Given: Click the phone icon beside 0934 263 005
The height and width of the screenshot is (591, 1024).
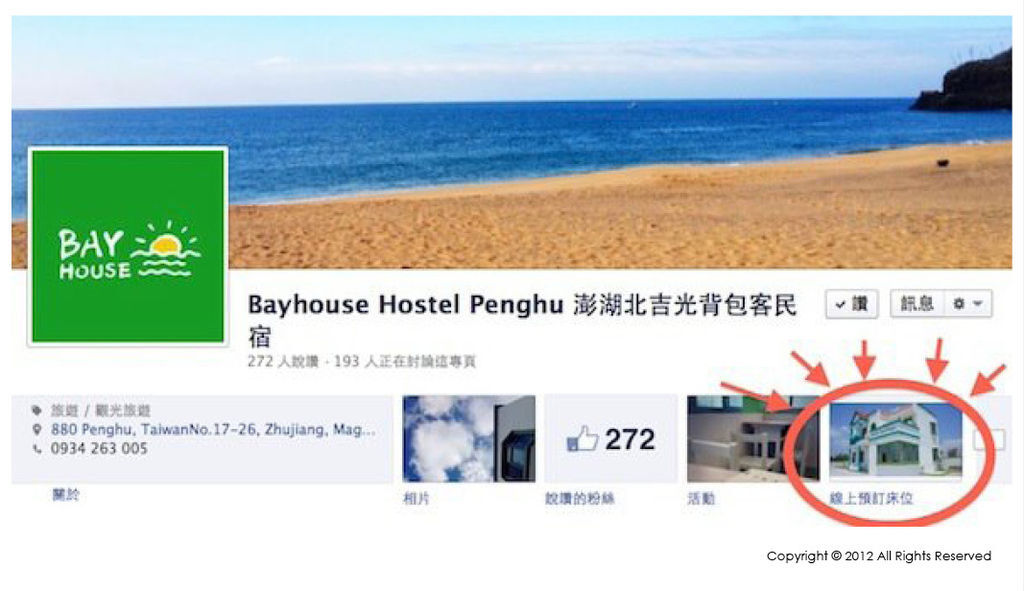Looking at the screenshot, I should tap(37, 449).
